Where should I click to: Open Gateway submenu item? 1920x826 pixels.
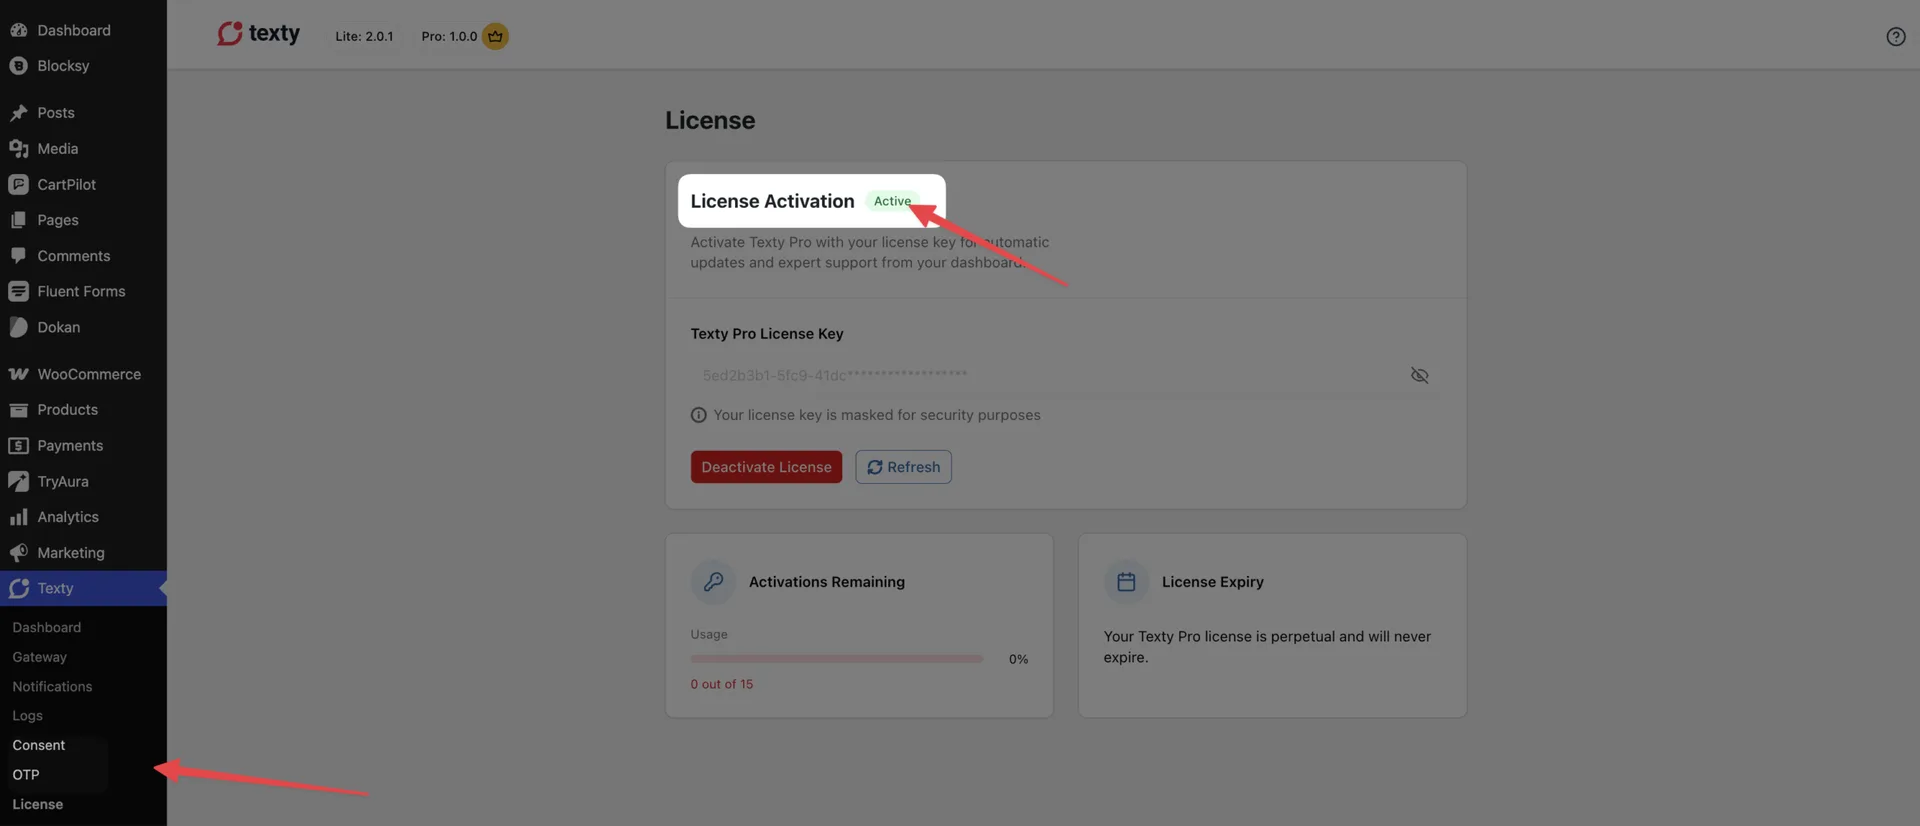40,657
